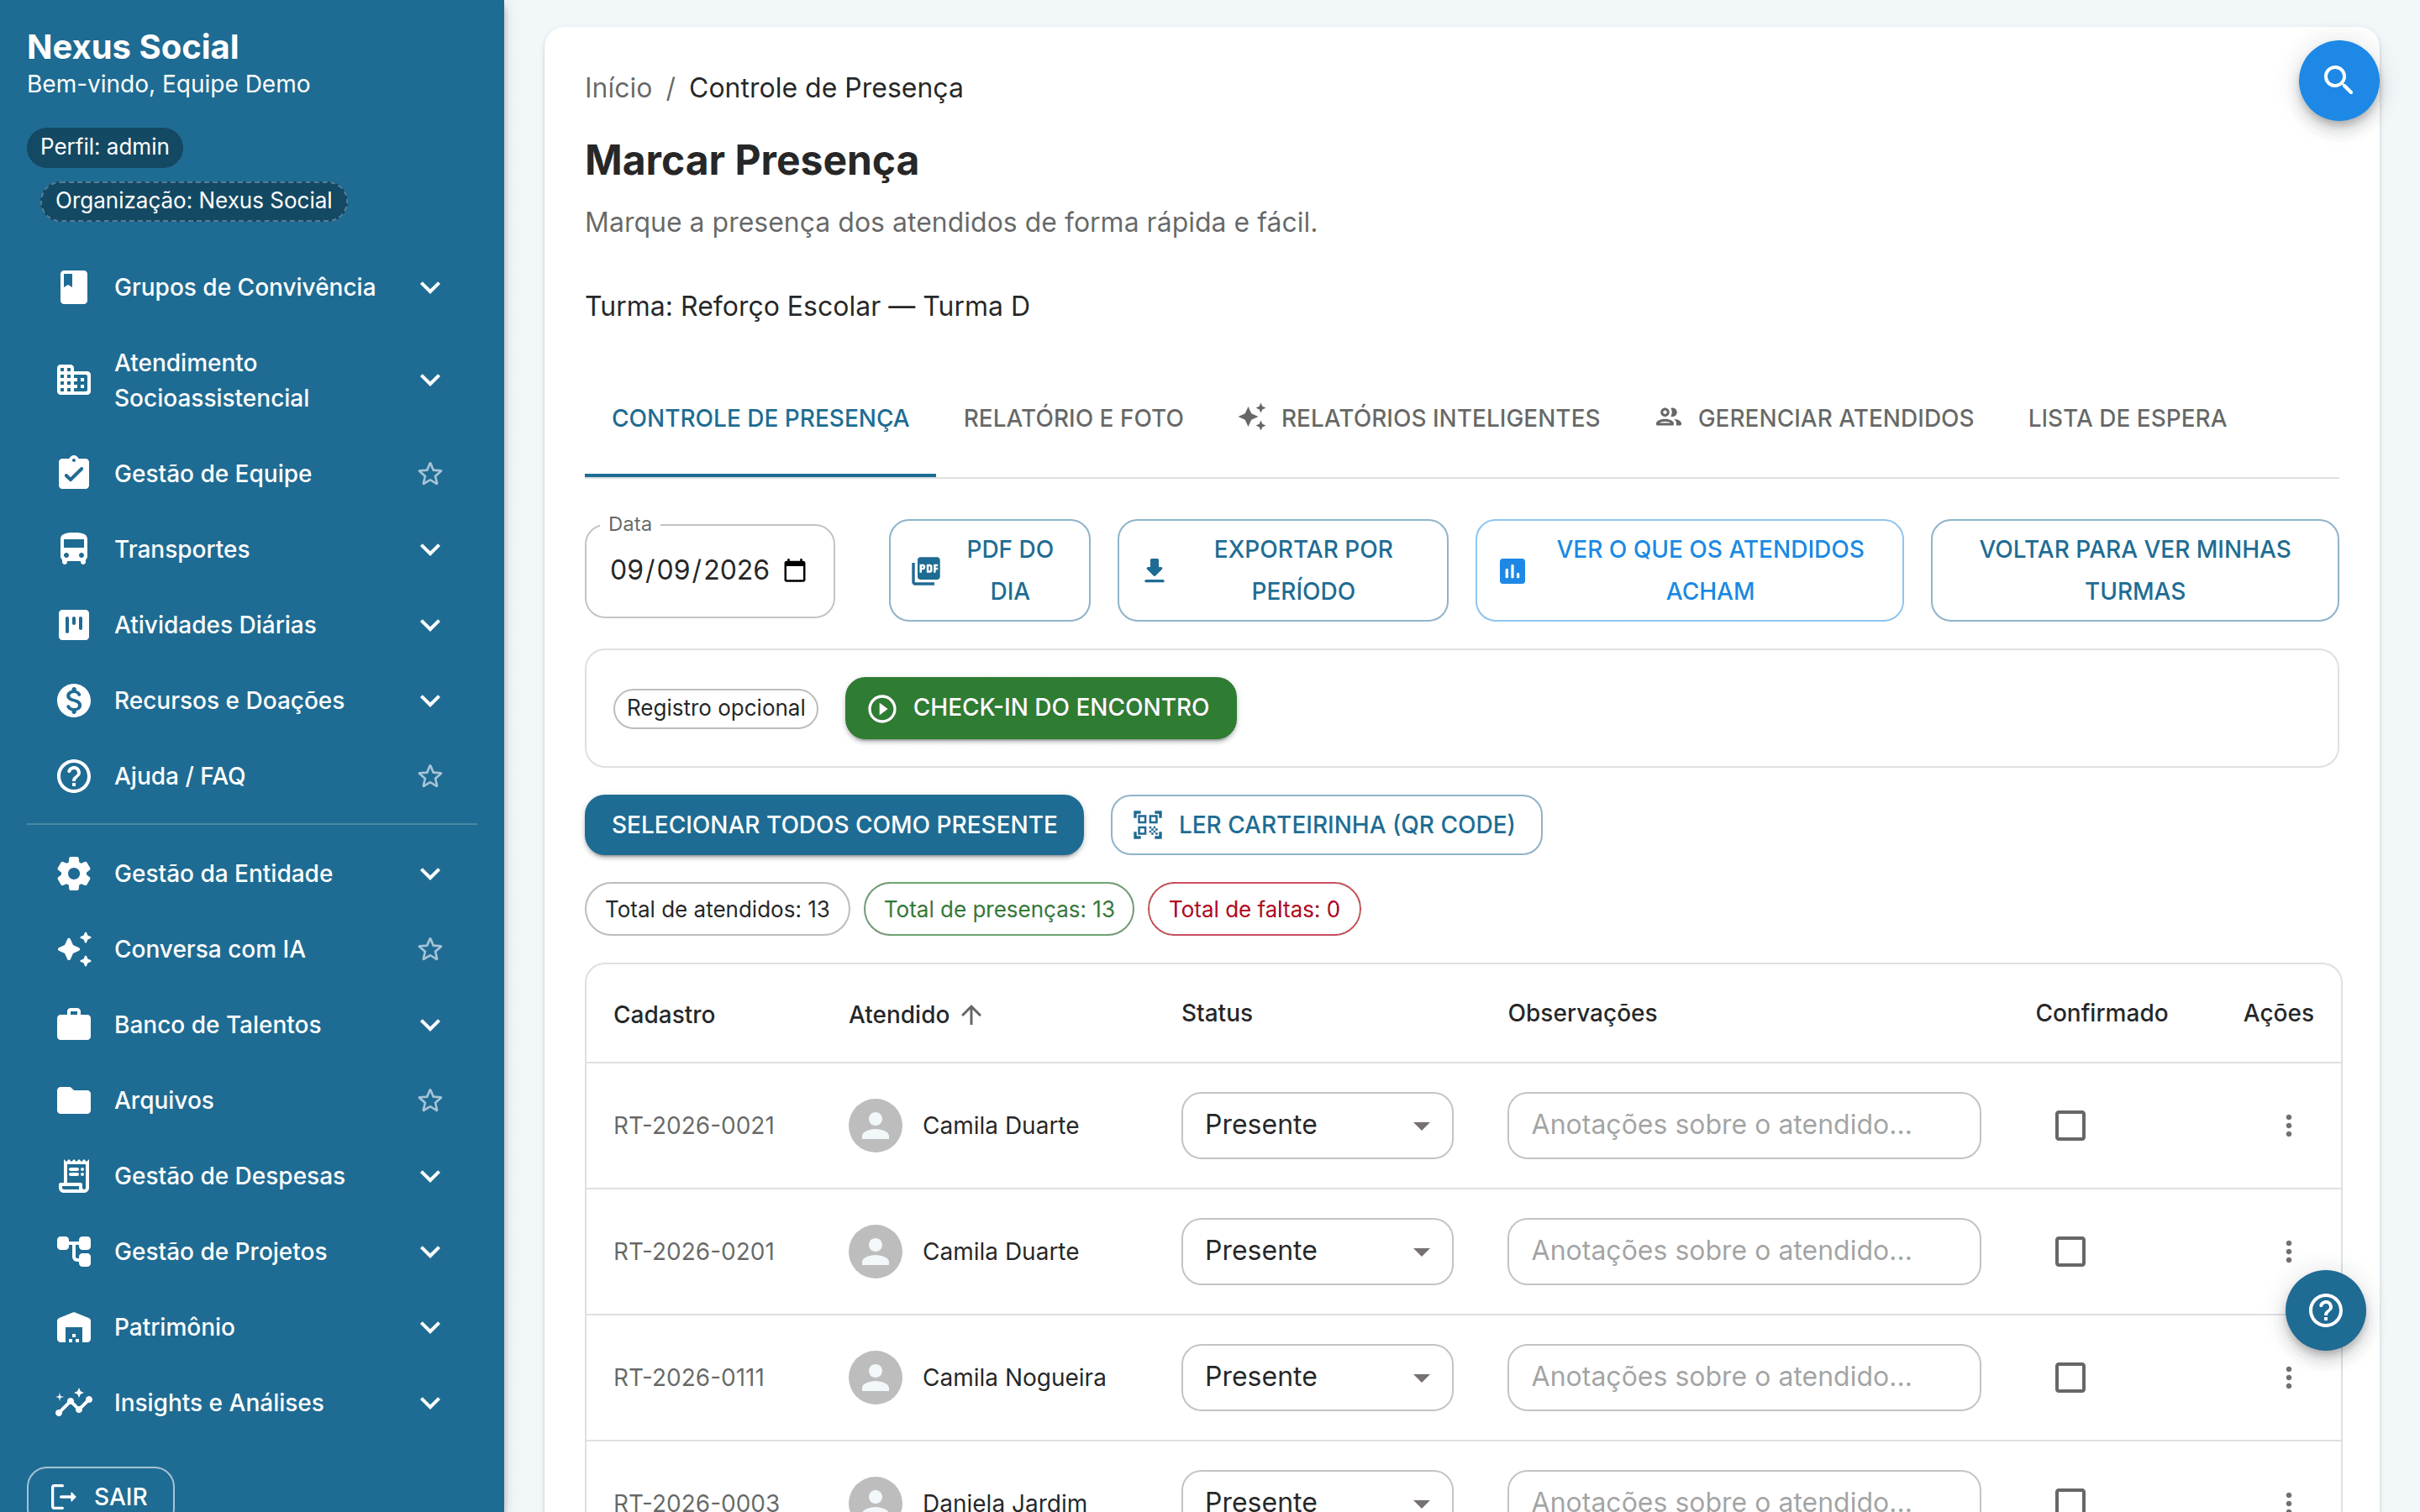Screen dimensions: 2420x1512
Task: Click the star beside Arquivos
Action: pyautogui.click(x=430, y=1100)
